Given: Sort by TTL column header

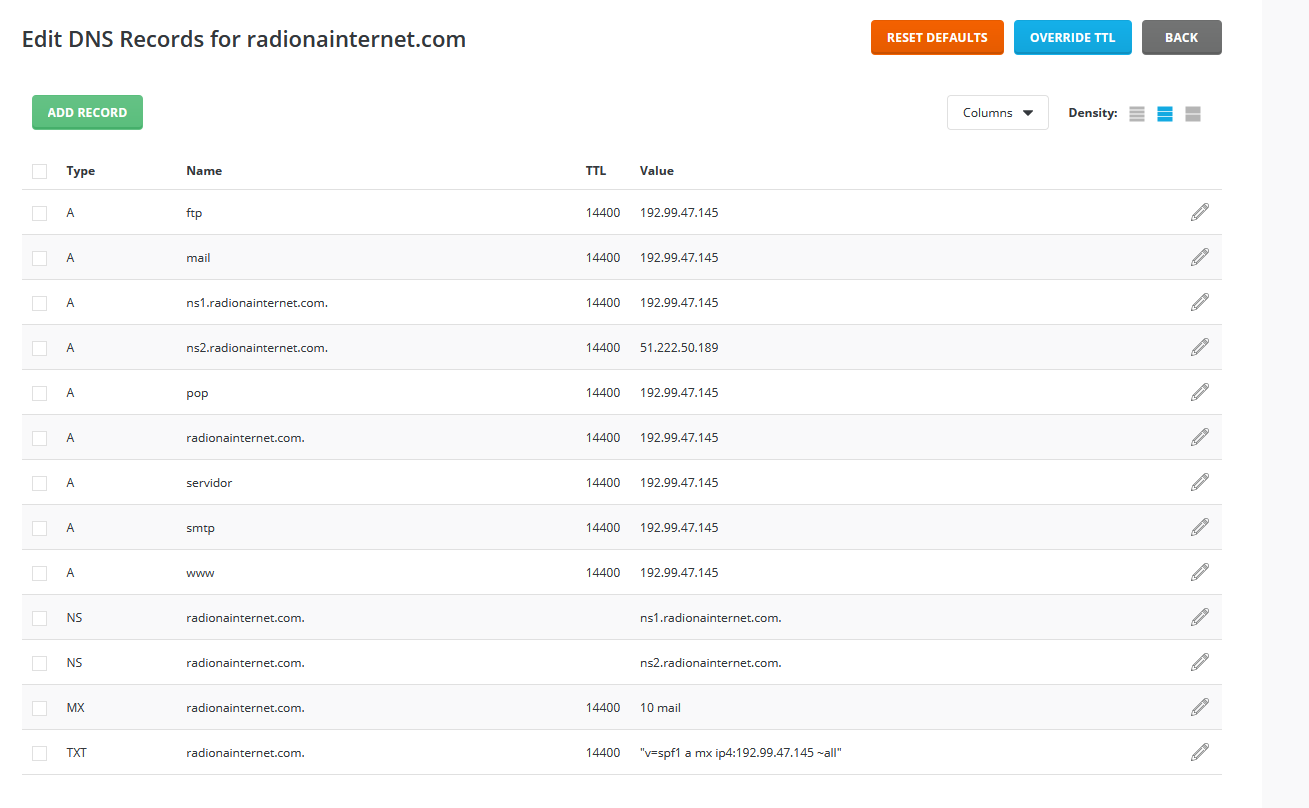Looking at the screenshot, I should 596,171.
